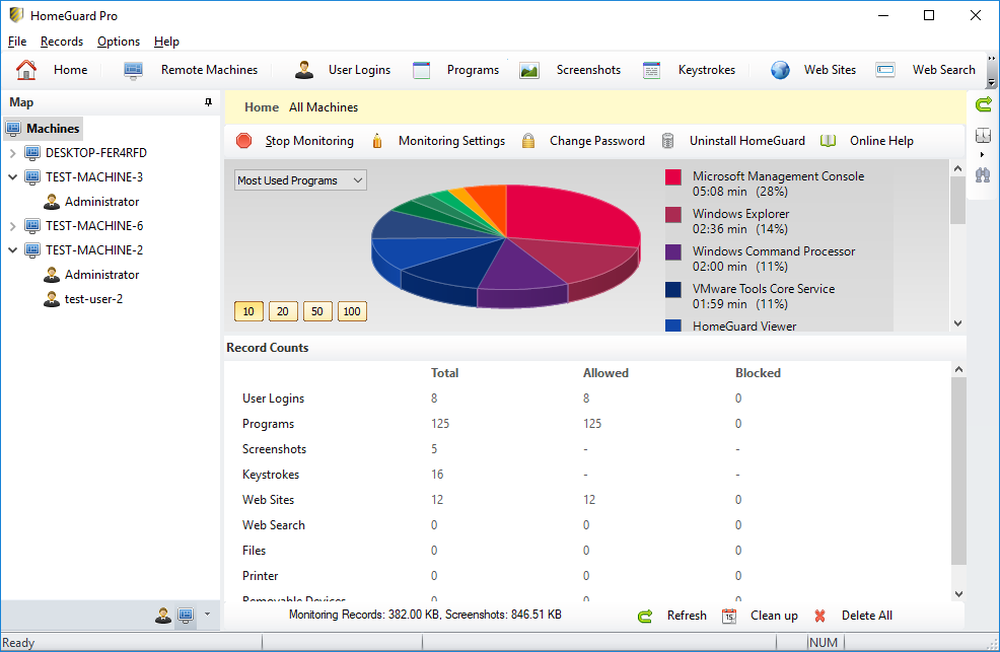Click the binoculars search icon in right sidebar
Image resolution: width=1000 pixels, height=652 pixels.
click(983, 175)
